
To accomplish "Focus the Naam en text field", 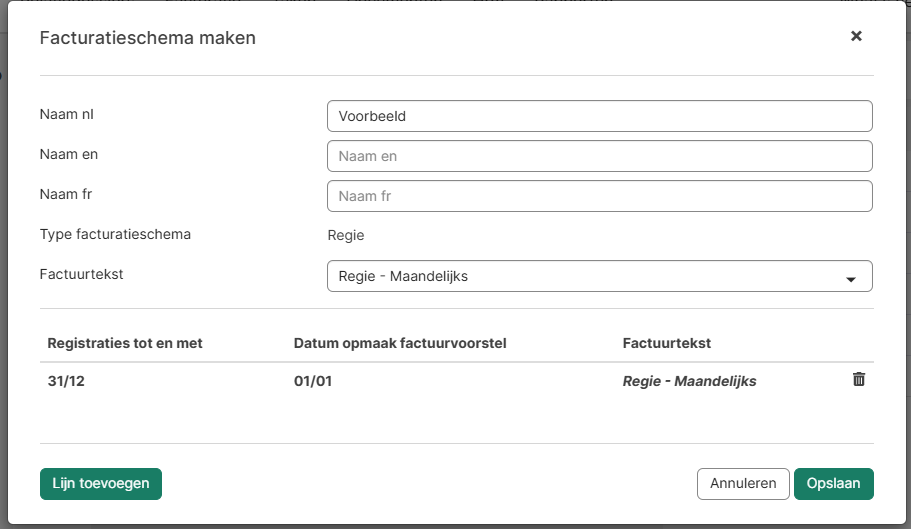I will click(599, 156).
